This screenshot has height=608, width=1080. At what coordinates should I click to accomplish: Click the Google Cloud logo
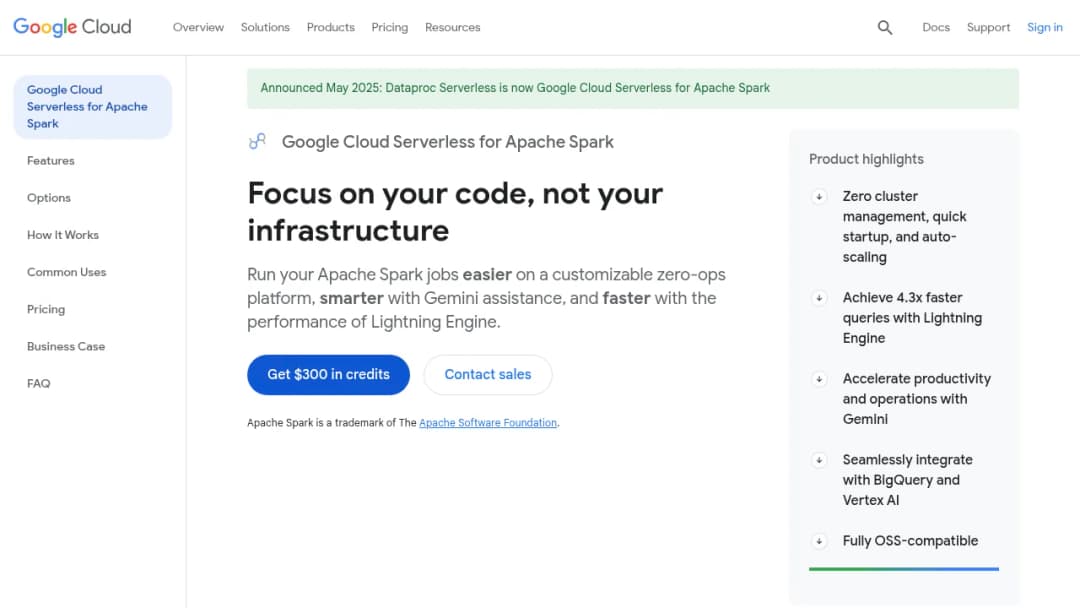point(72,27)
